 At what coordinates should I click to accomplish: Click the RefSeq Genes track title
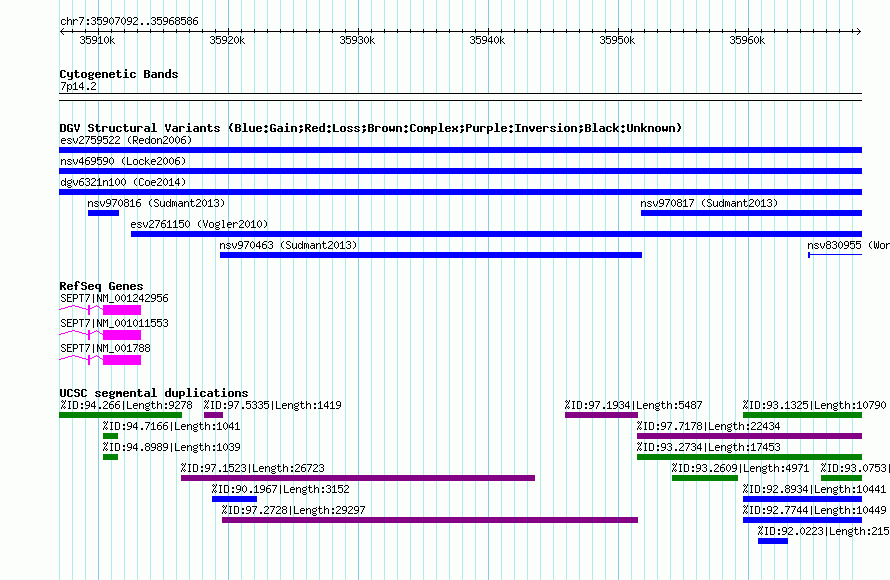point(101,286)
